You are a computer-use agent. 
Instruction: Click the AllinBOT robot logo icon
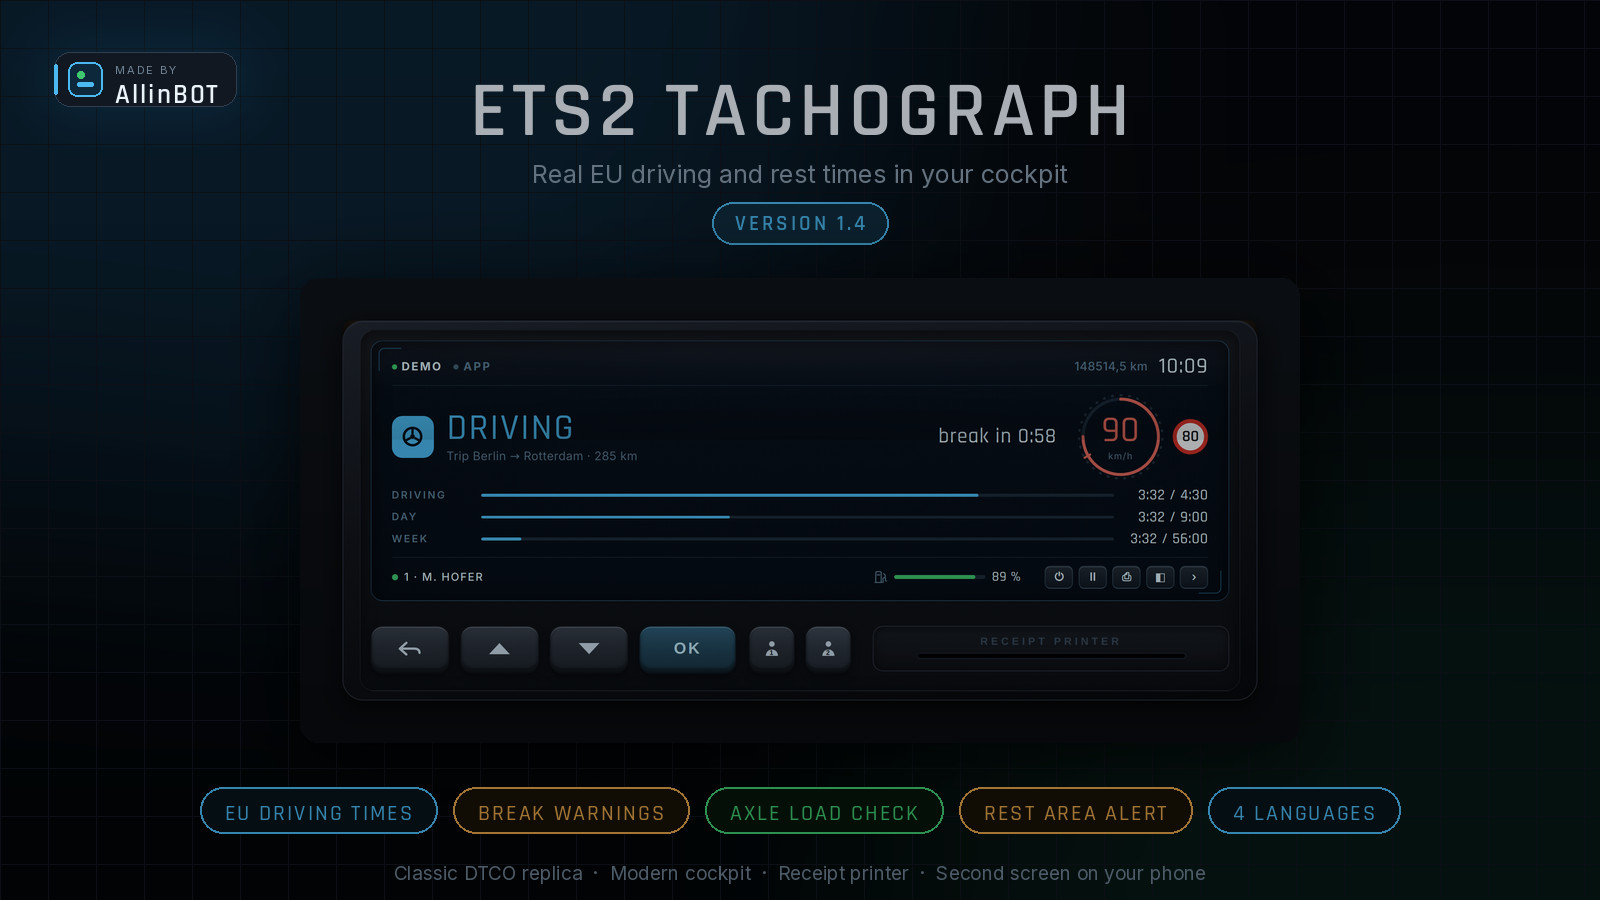pos(85,79)
